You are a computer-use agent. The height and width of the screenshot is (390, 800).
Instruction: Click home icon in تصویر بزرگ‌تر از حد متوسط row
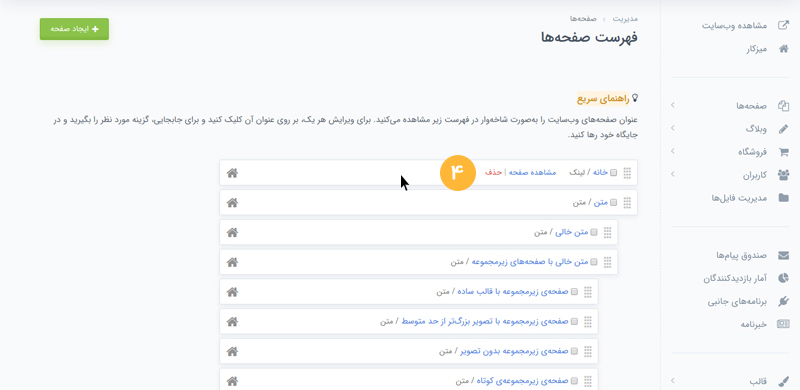click(232, 322)
